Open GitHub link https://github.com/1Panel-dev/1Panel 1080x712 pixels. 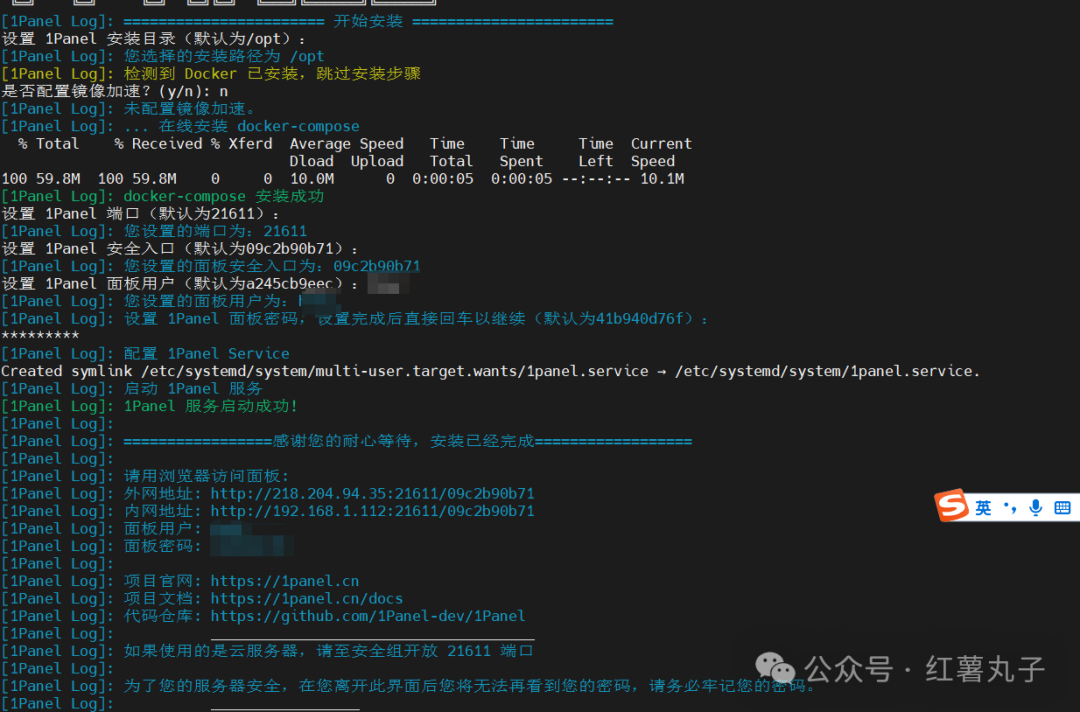coord(368,616)
